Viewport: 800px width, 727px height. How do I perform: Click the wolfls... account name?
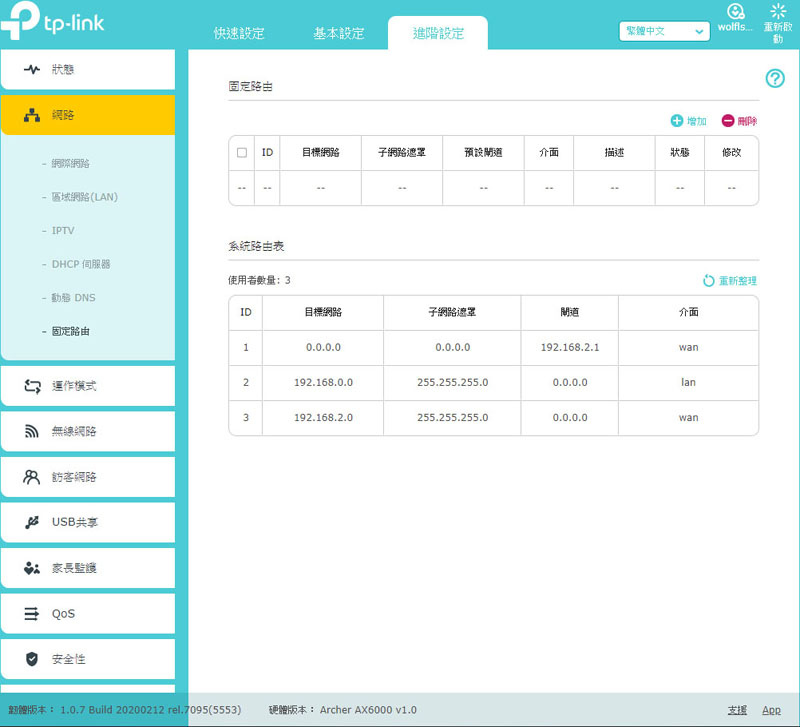coord(735,27)
